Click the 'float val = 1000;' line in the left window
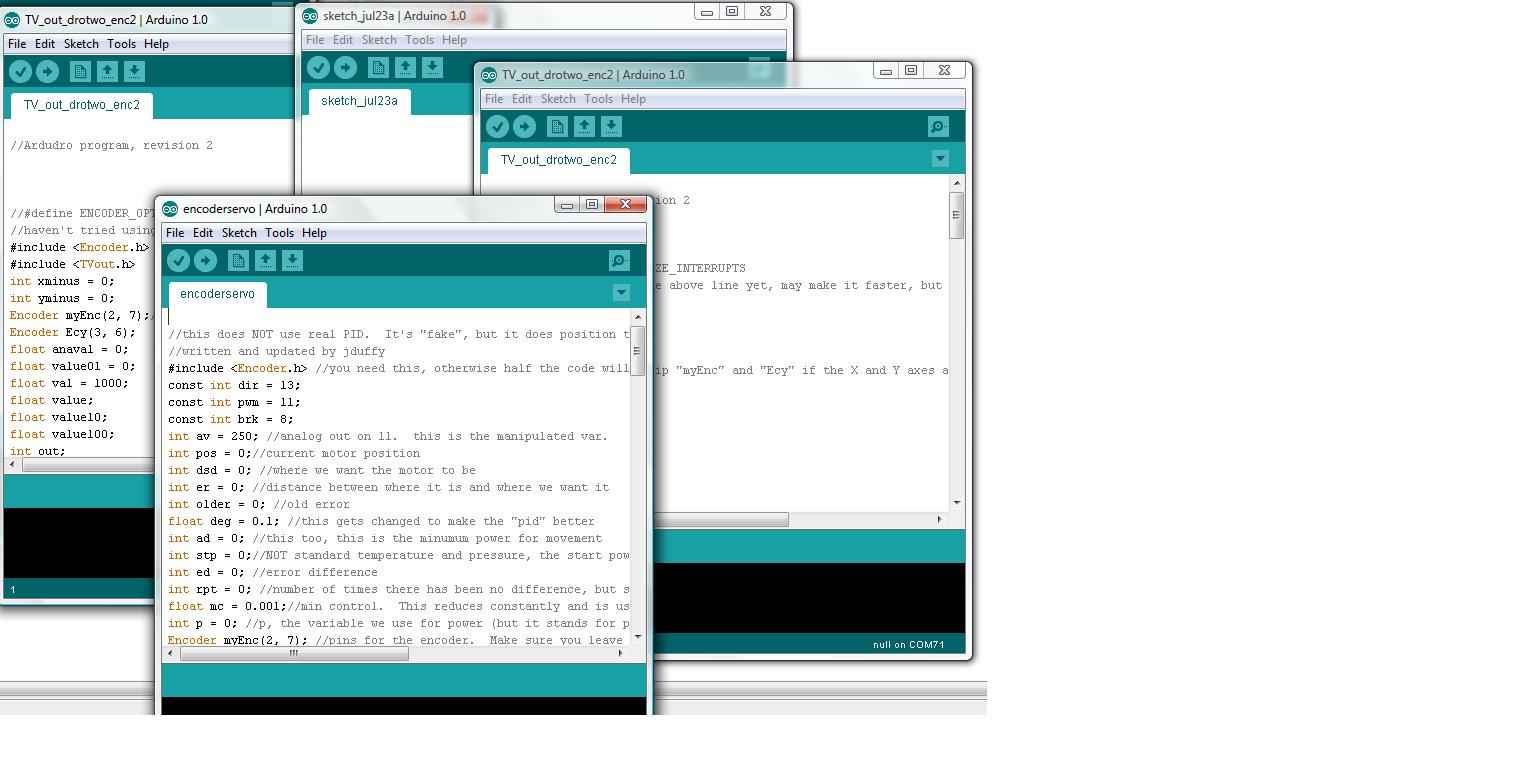This screenshot has width=1538, height=757. click(69, 384)
